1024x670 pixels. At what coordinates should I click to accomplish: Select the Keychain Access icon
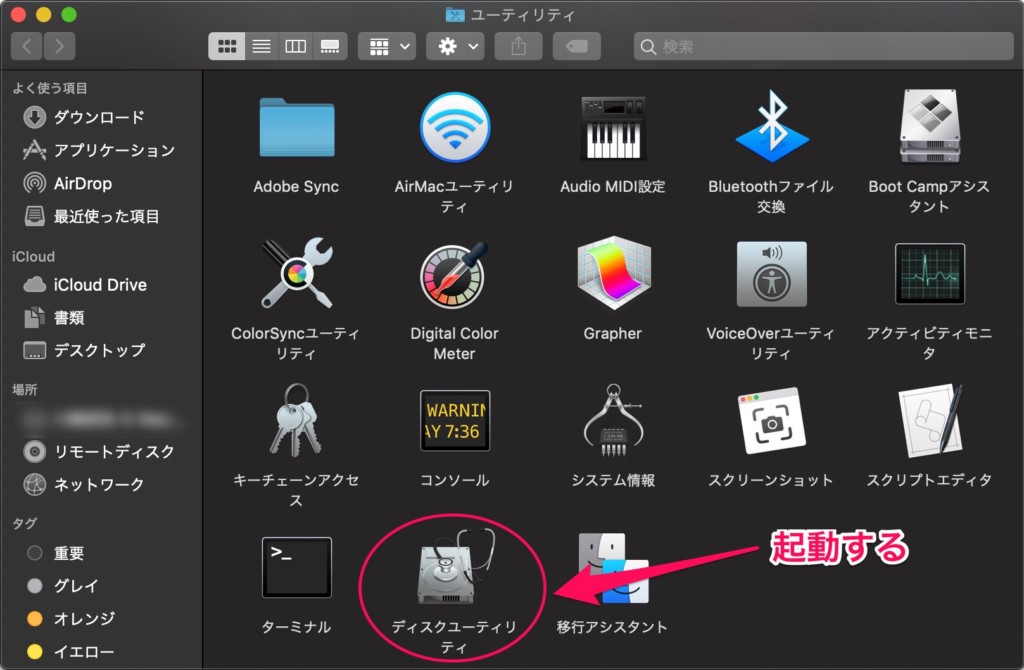[x=296, y=421]
